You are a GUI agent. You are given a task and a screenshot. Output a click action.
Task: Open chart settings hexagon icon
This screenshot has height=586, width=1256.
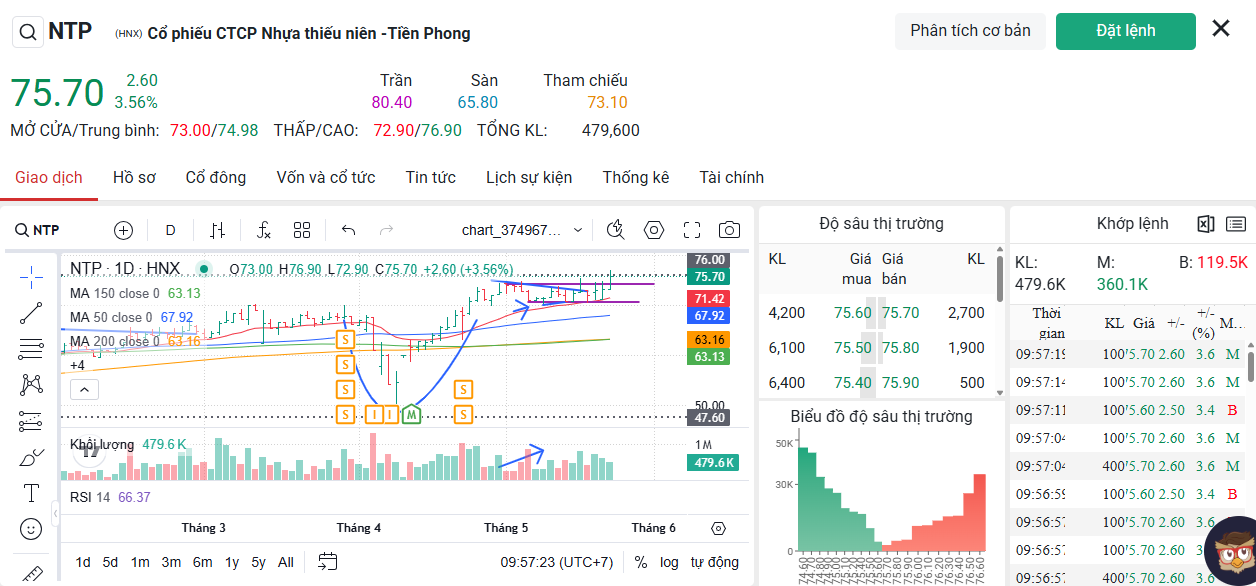click(x=654, y=230)
